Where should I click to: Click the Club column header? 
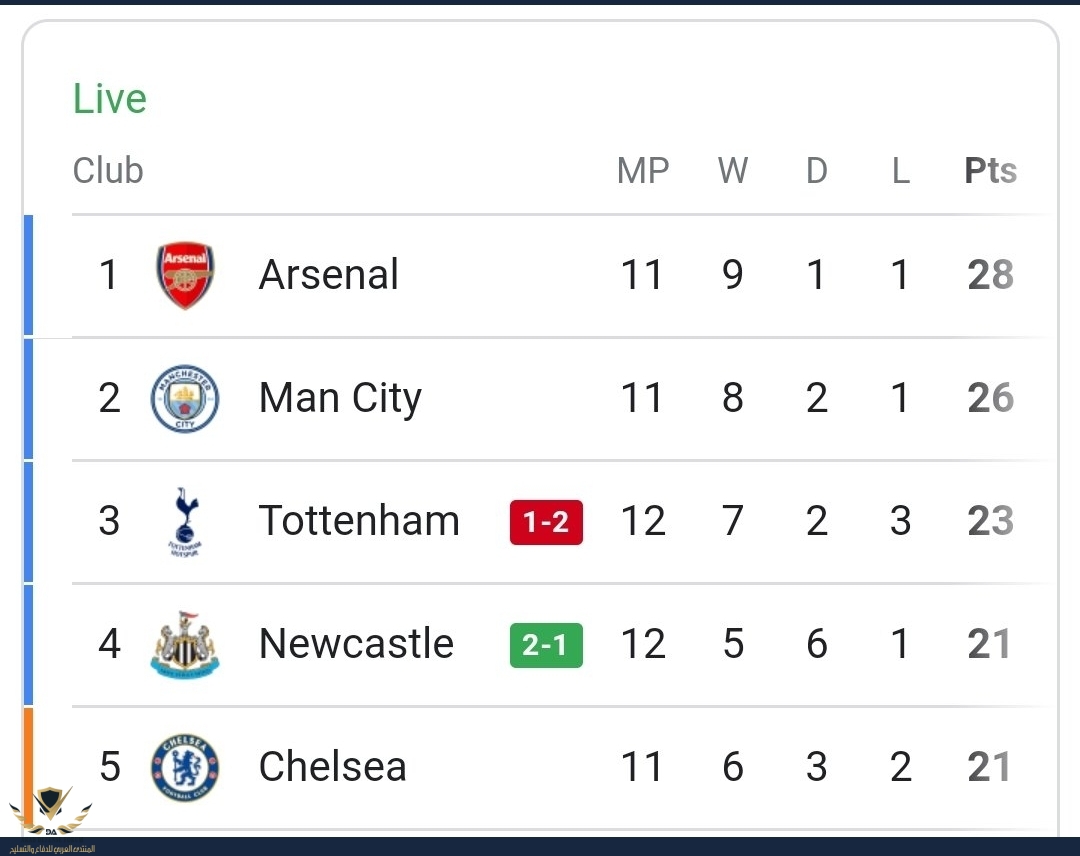108,171
